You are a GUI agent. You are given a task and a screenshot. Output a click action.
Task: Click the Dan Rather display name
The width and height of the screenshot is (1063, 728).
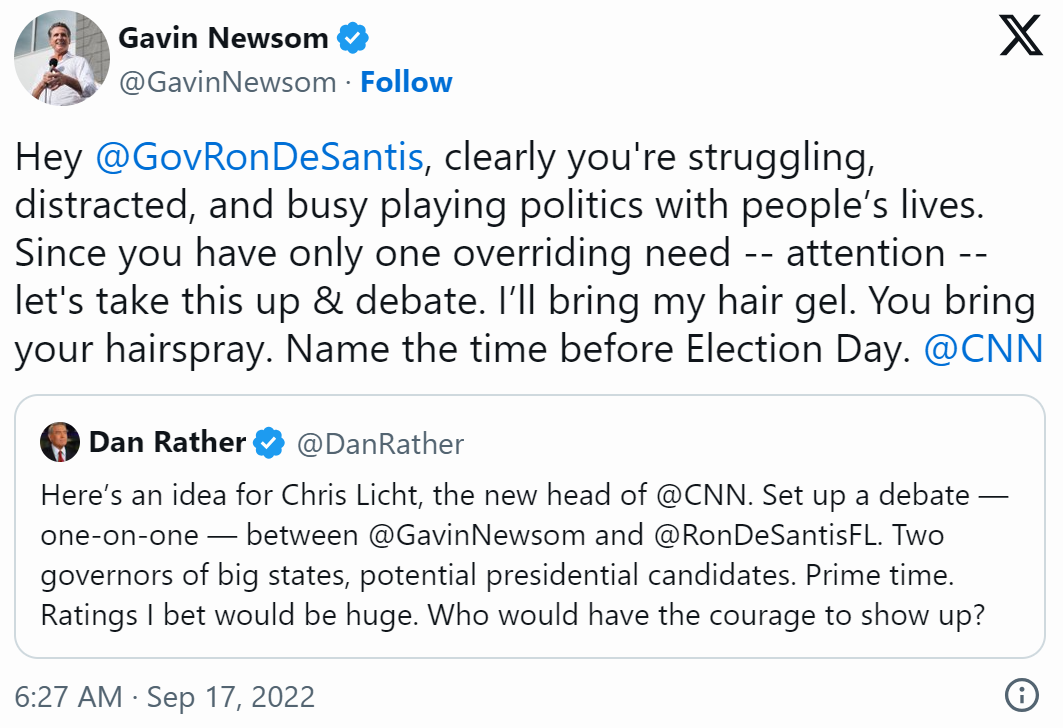click(167, 442)
